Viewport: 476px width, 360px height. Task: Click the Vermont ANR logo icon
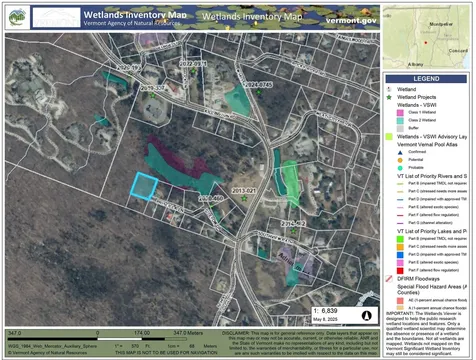point(17,17)
